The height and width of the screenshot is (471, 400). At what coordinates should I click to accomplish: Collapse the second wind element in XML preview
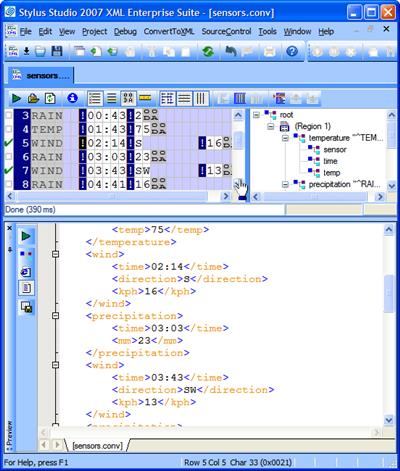pyautogui.click(x=56, y=365)
